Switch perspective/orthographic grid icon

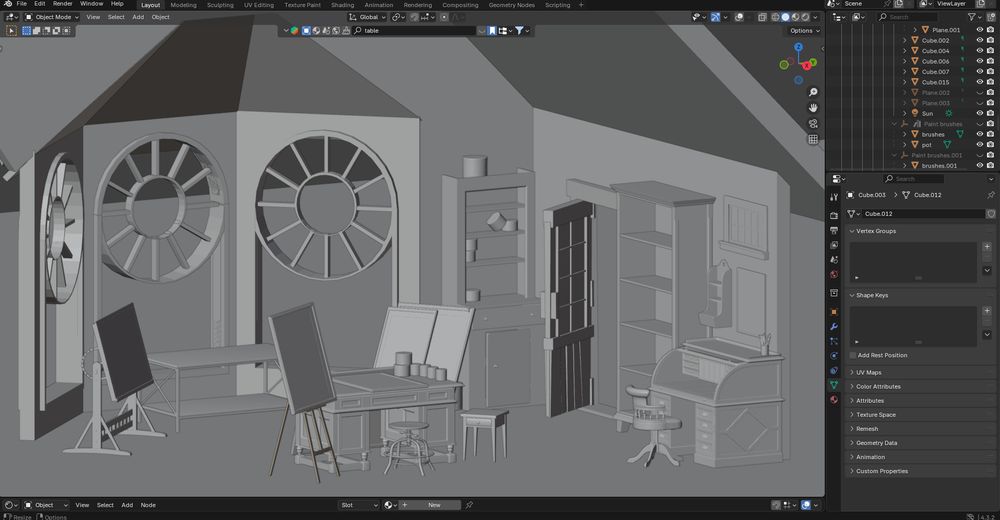813,139
